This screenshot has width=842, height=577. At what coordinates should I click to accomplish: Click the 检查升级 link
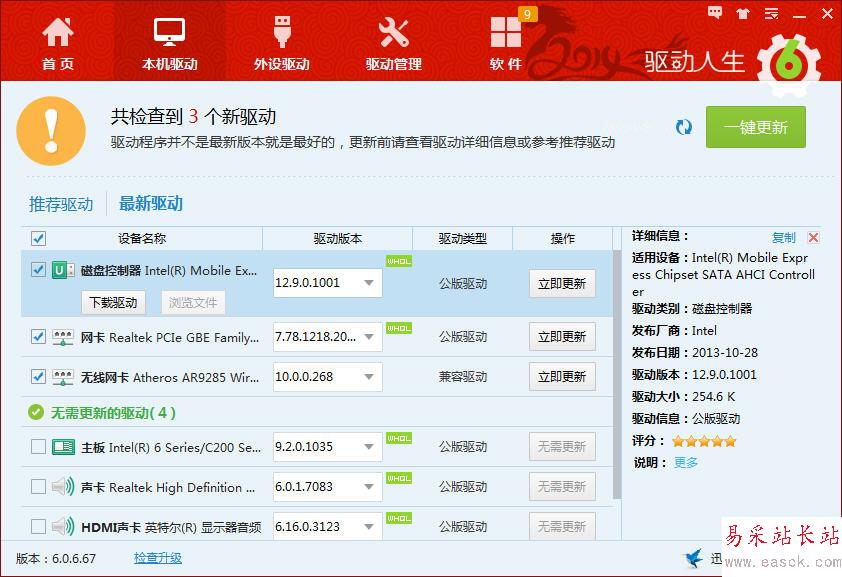click(158, 558)
